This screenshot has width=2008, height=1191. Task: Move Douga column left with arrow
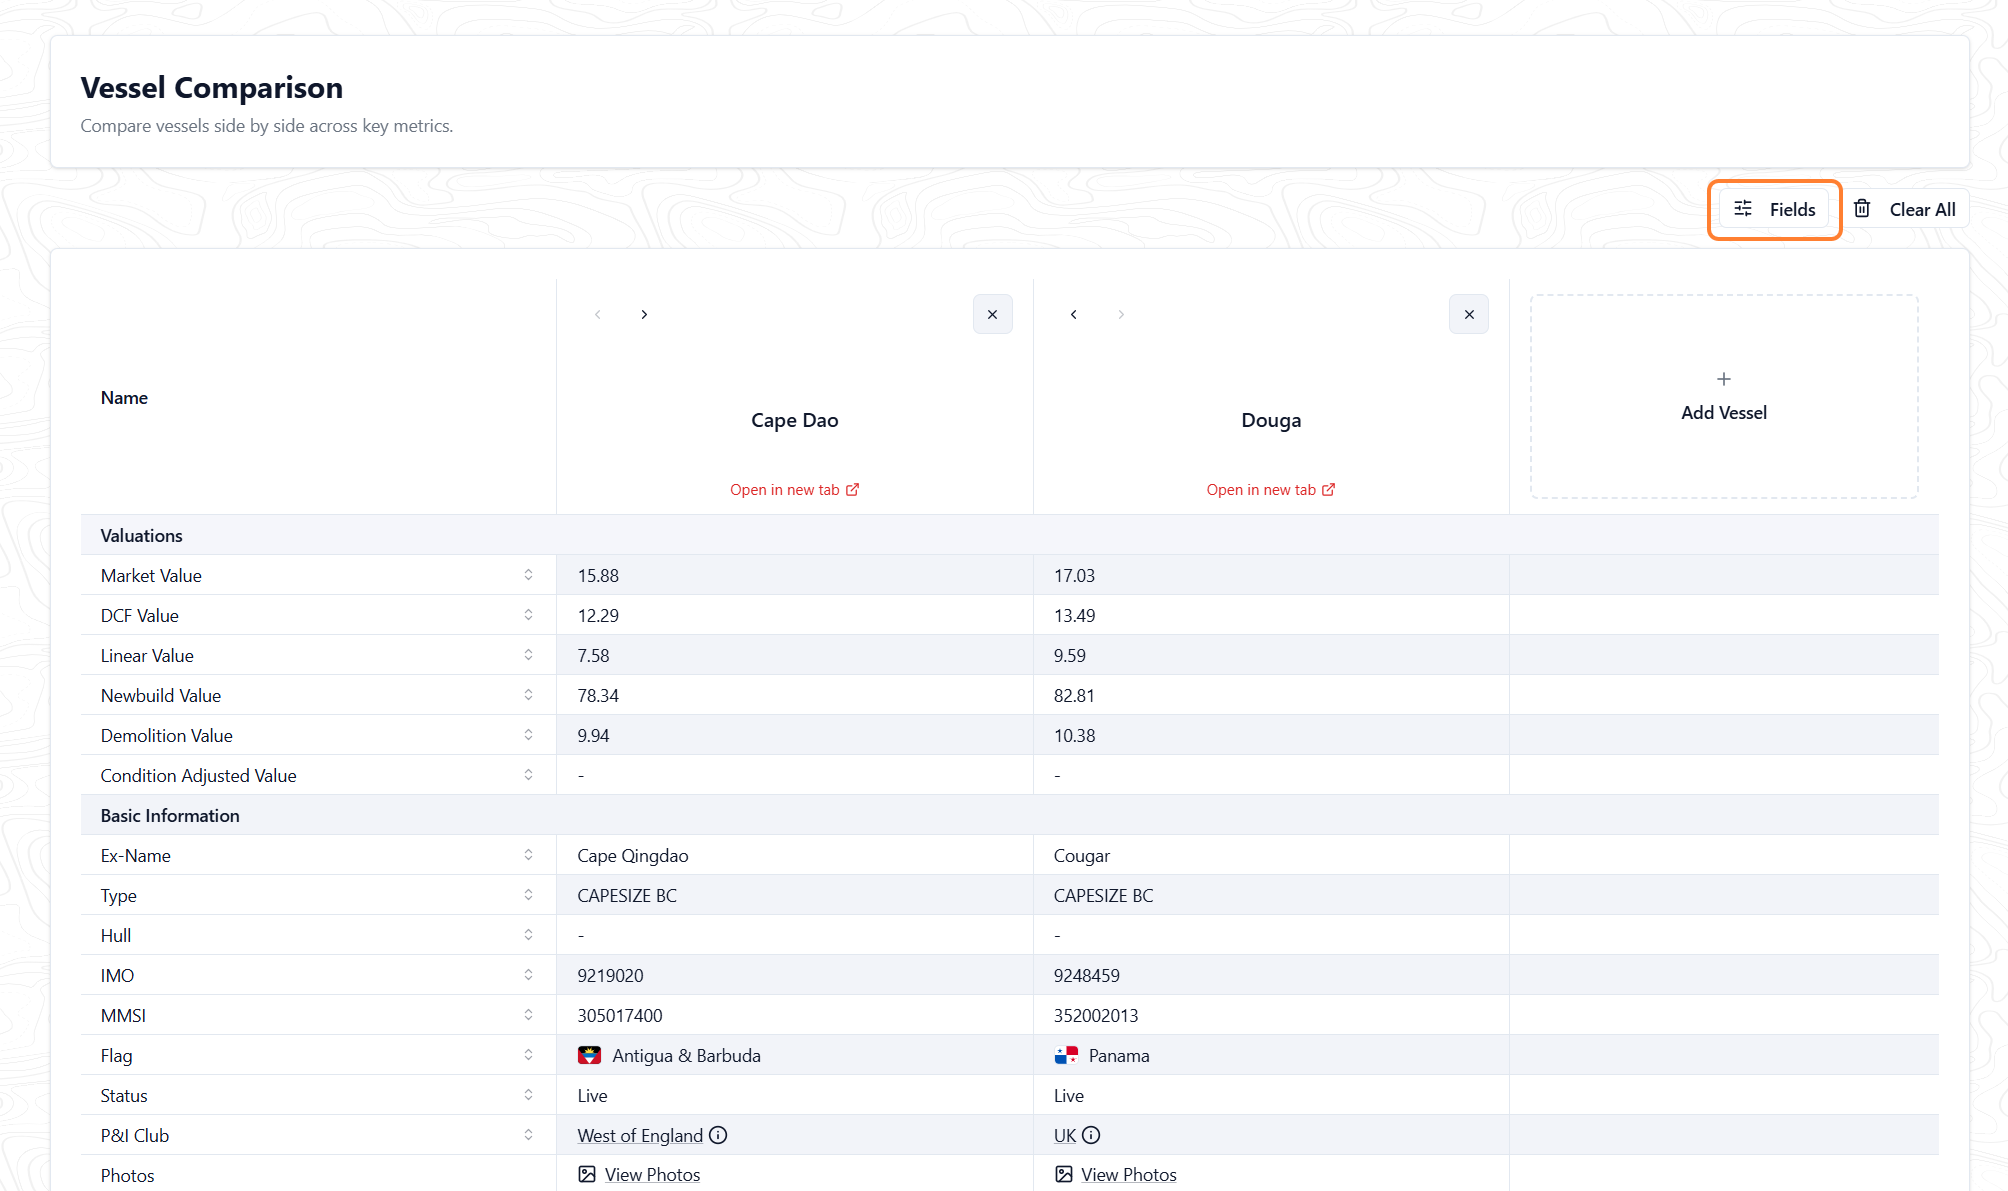(x=1073, y=314)
